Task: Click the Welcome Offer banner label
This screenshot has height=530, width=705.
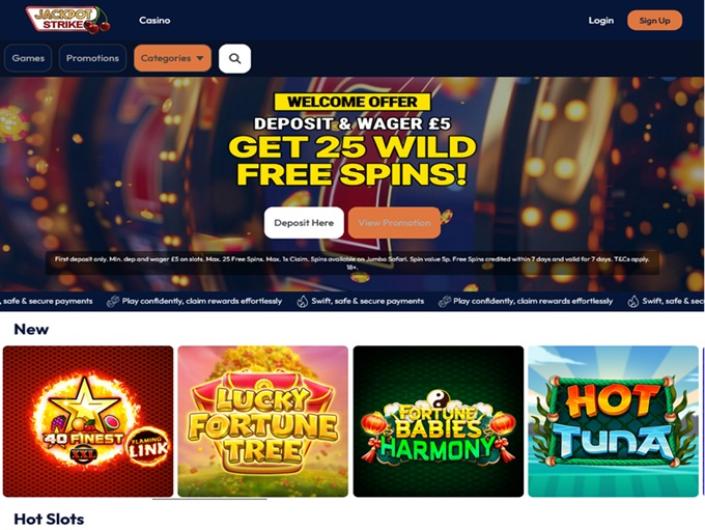Action: (x=352, y=102)
